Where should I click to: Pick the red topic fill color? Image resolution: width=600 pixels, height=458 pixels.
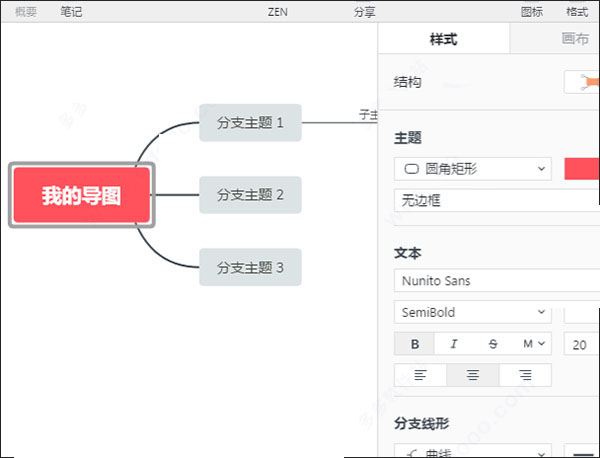pyautogui.click(x=582, y=168)
